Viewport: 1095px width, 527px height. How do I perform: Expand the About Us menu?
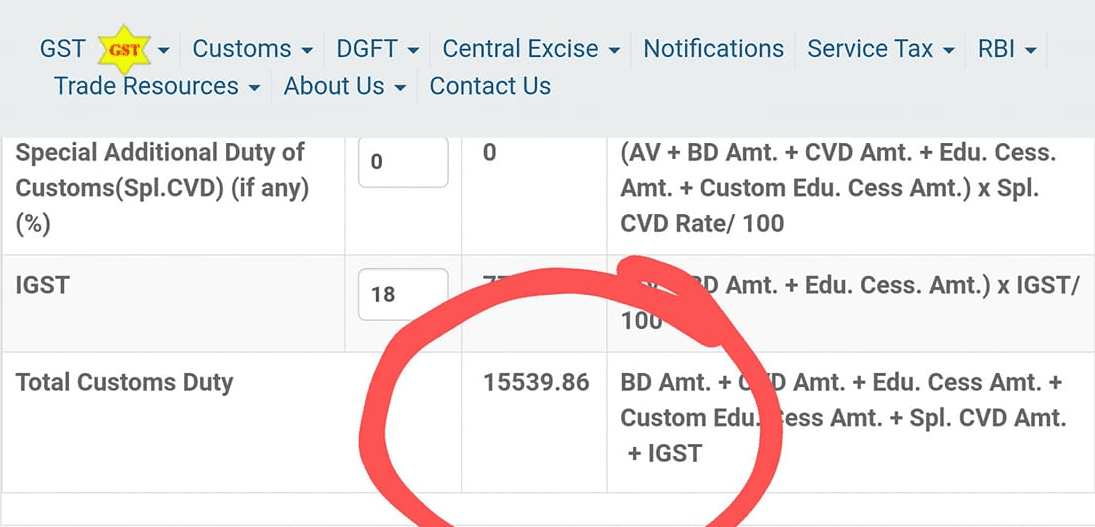345,86
